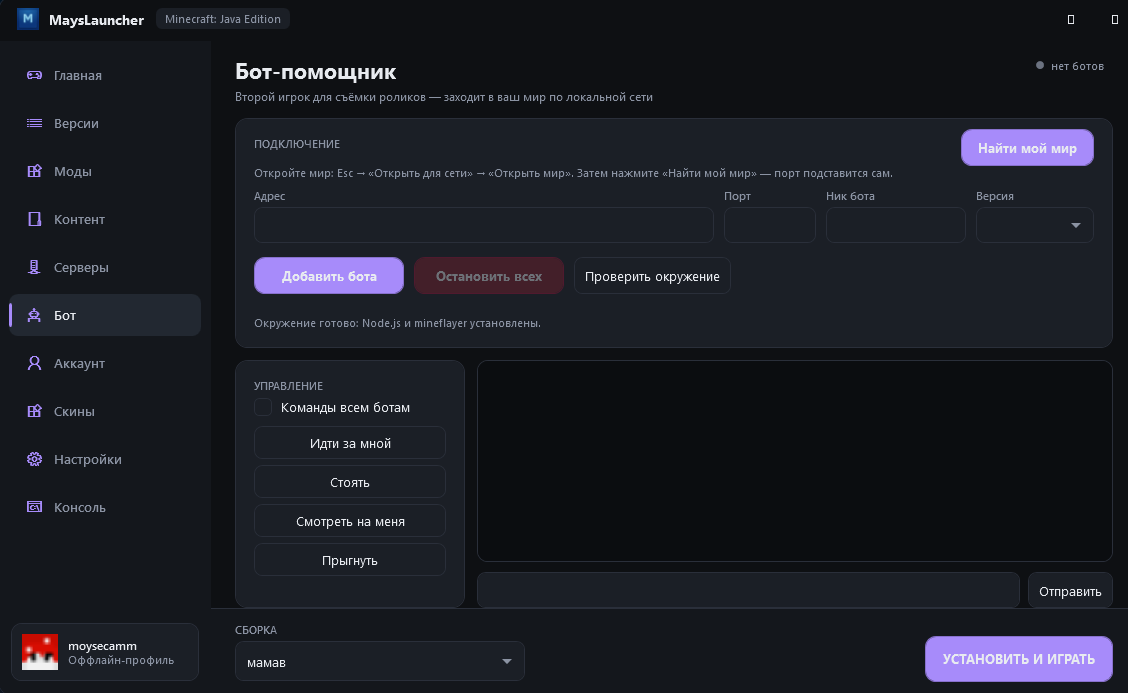Image resolution: width=1128 pixels, height=693 pixels.
Task: Click the Стоять command button
Action: click(350, 481)
